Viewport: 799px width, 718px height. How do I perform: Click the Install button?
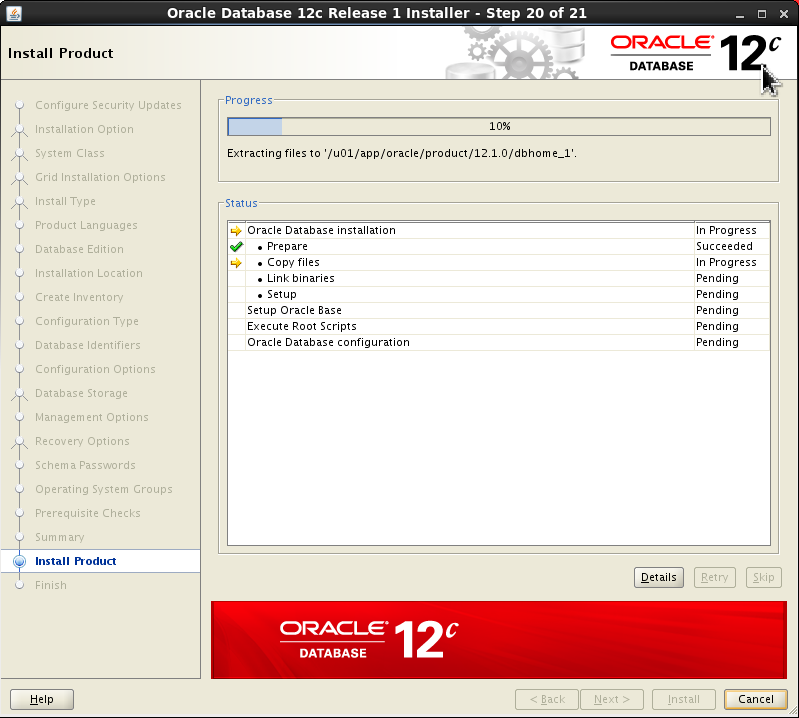(684, 699)
